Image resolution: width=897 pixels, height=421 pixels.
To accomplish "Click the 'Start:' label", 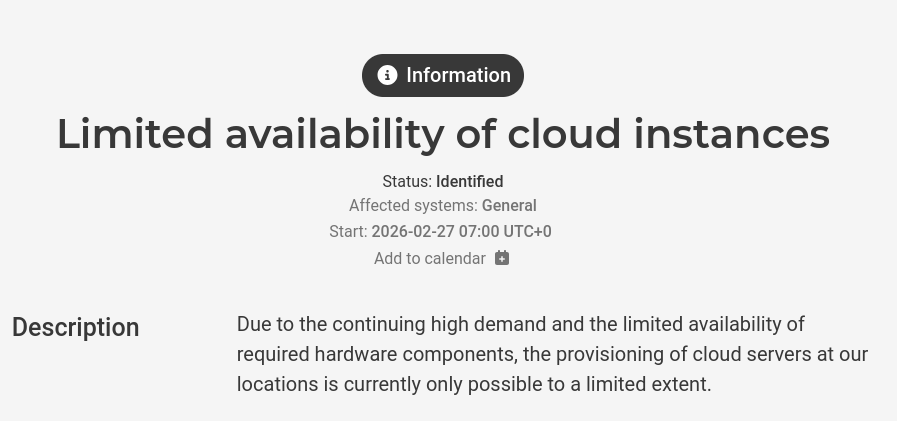I will click(348, 232).
